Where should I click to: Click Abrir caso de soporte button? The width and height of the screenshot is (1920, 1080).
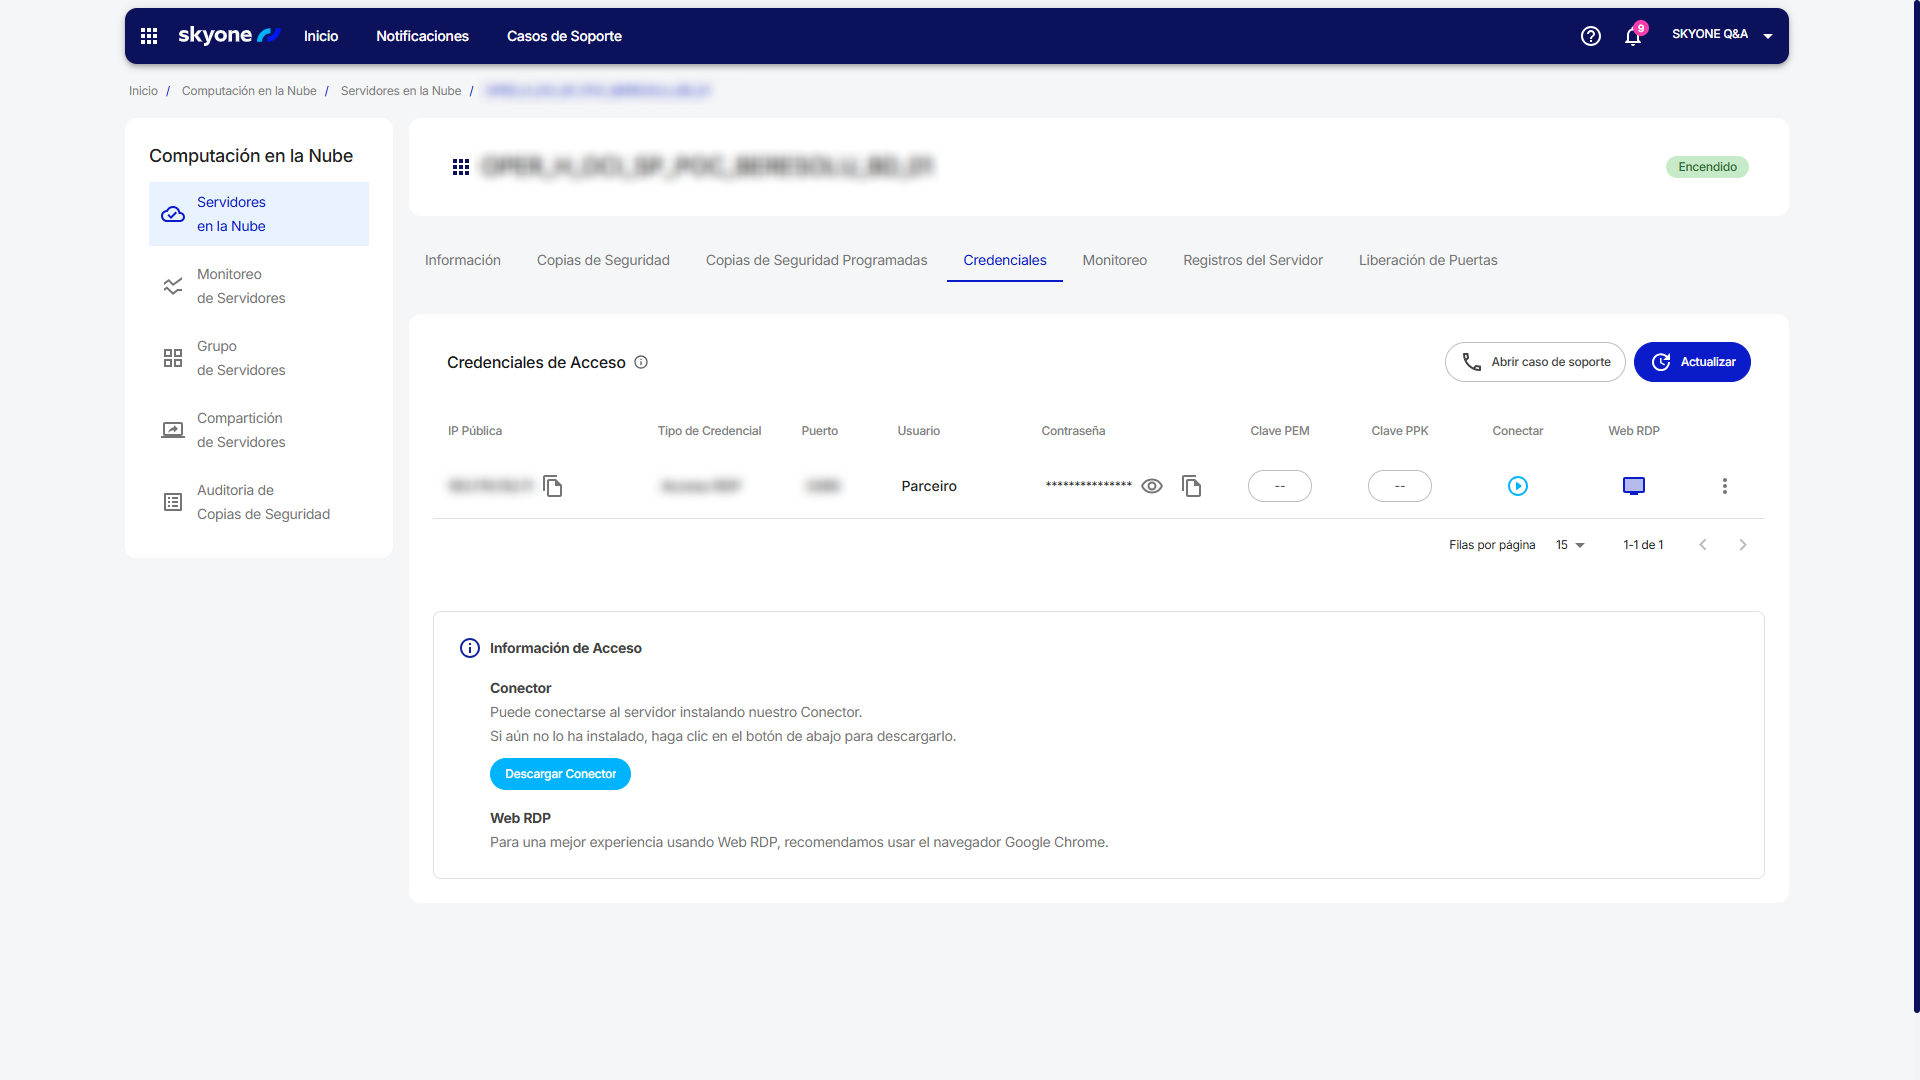[1534, 362]
